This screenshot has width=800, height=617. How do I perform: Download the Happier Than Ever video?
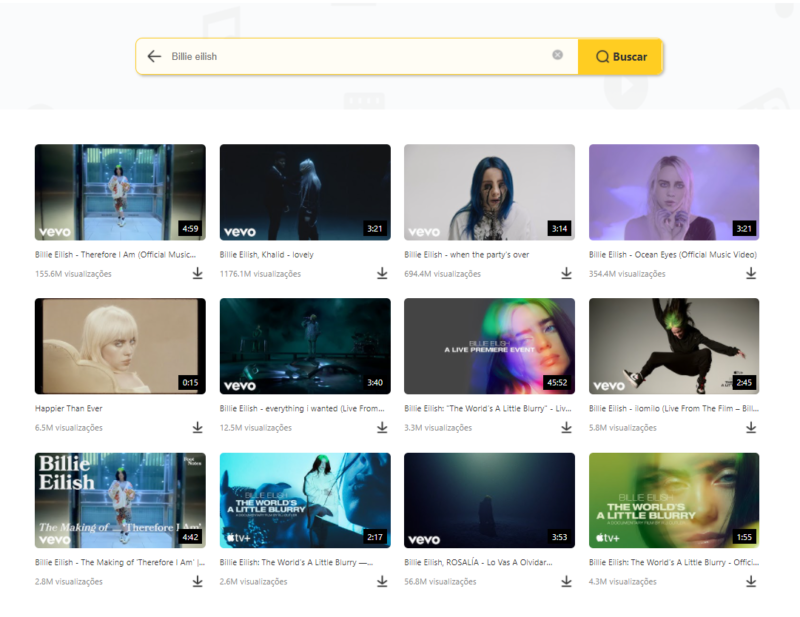click(197, 428)
